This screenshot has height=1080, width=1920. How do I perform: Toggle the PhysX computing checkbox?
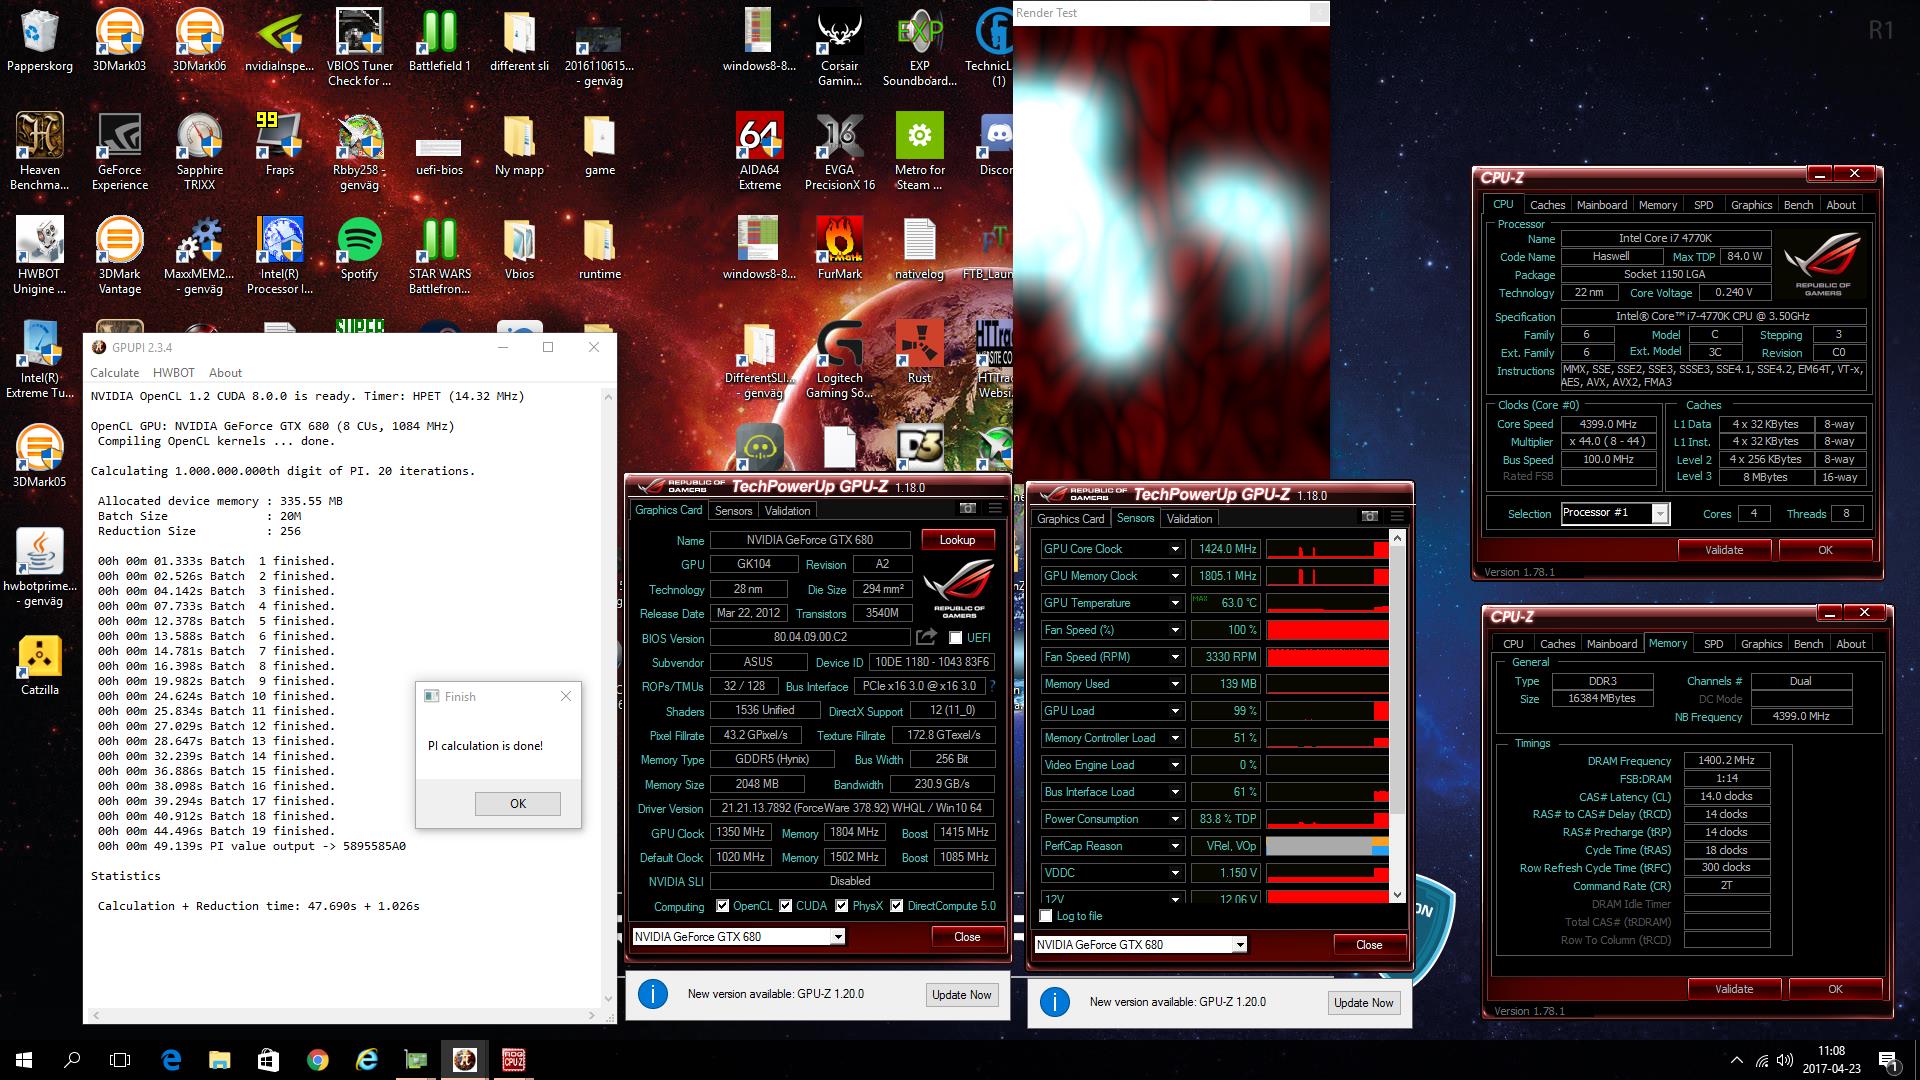[841, 906]
